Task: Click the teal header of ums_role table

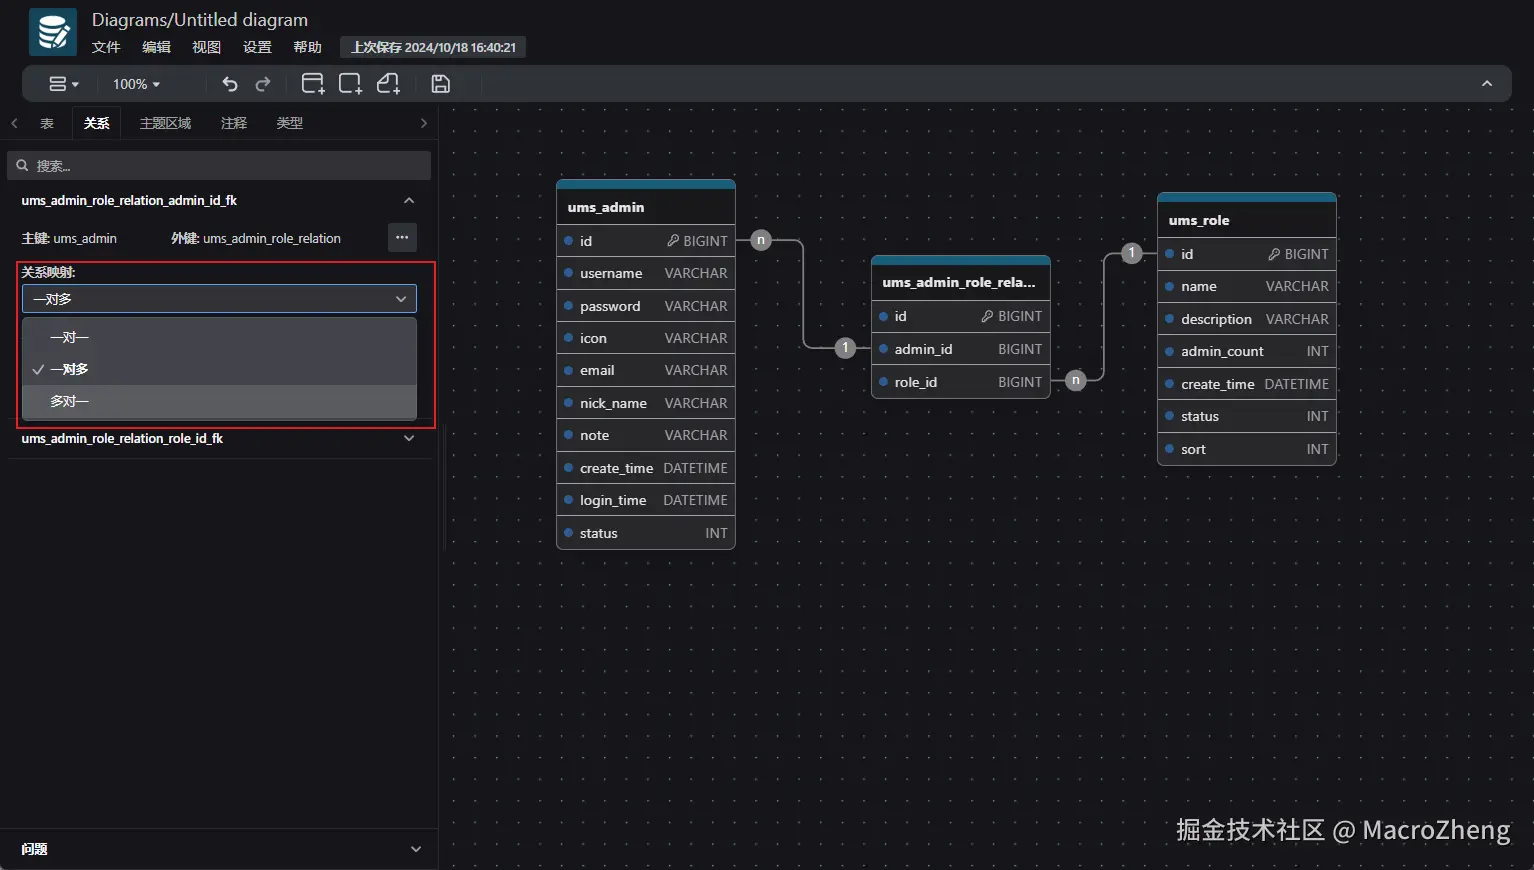Action: point(1246,198)
